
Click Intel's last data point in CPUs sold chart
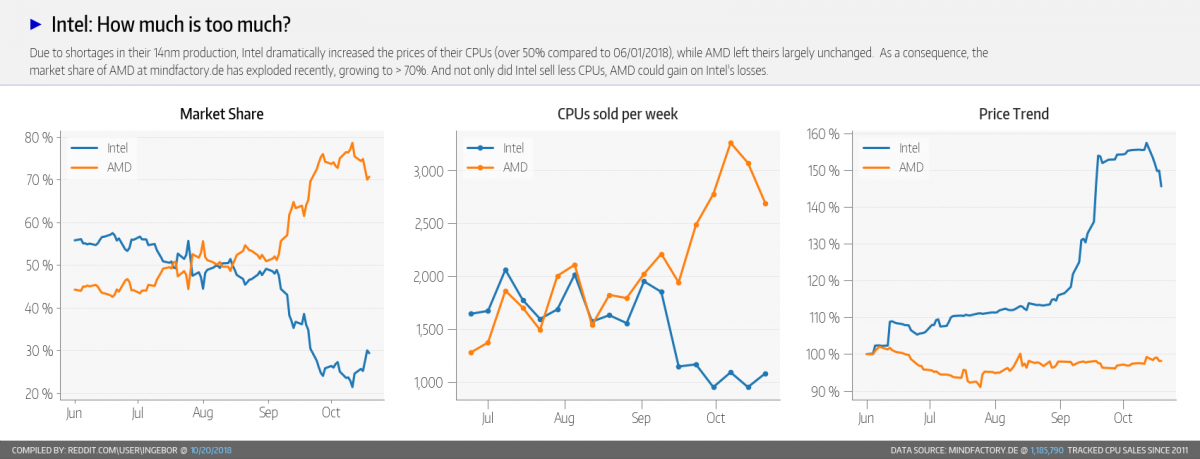(x=765, y=374)
